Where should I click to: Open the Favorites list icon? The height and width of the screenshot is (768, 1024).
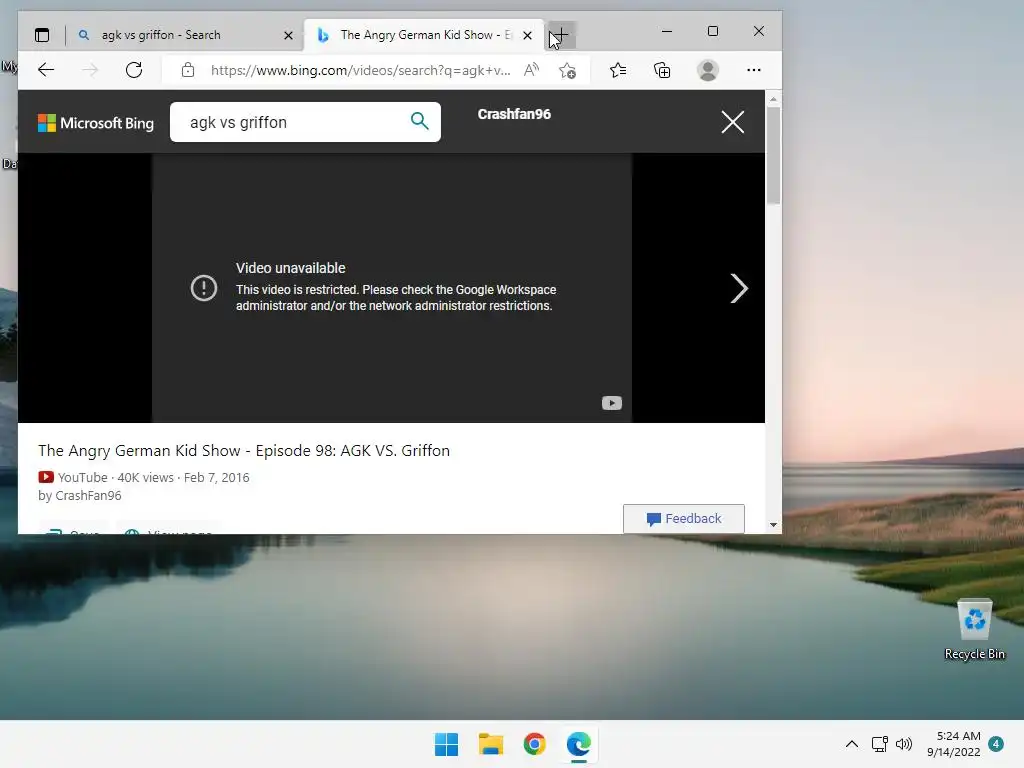click(618, 70)
